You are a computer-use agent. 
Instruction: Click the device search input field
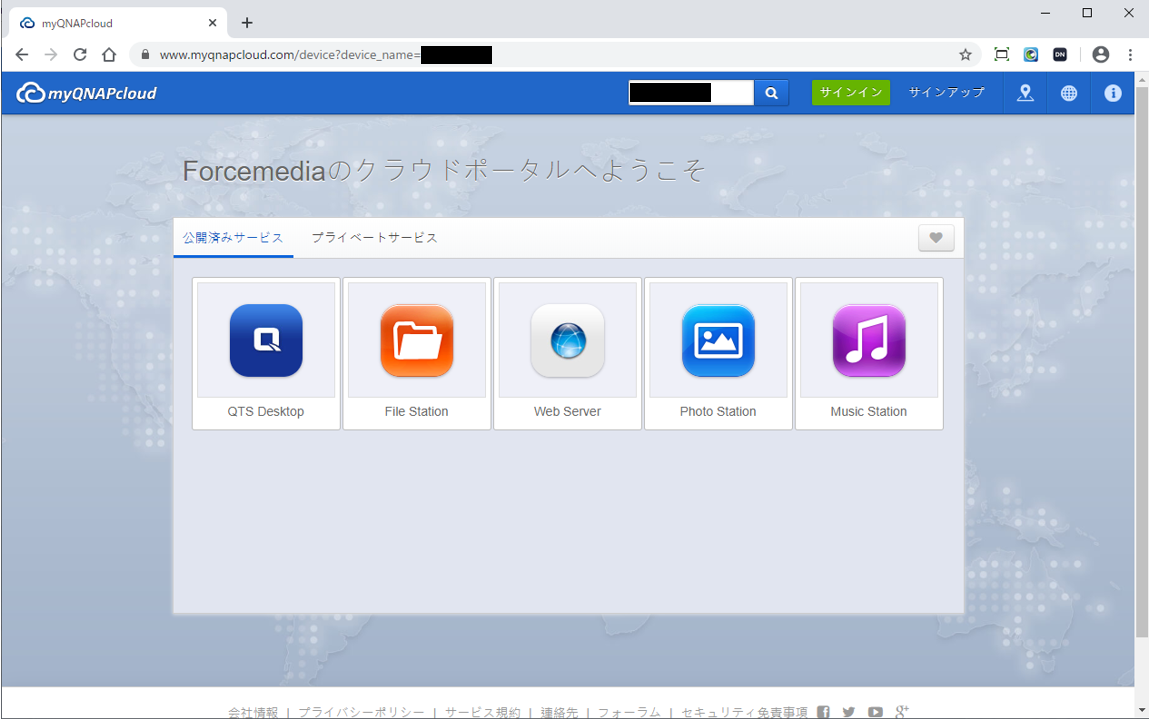pyautogui.click(x=690, y=93)
